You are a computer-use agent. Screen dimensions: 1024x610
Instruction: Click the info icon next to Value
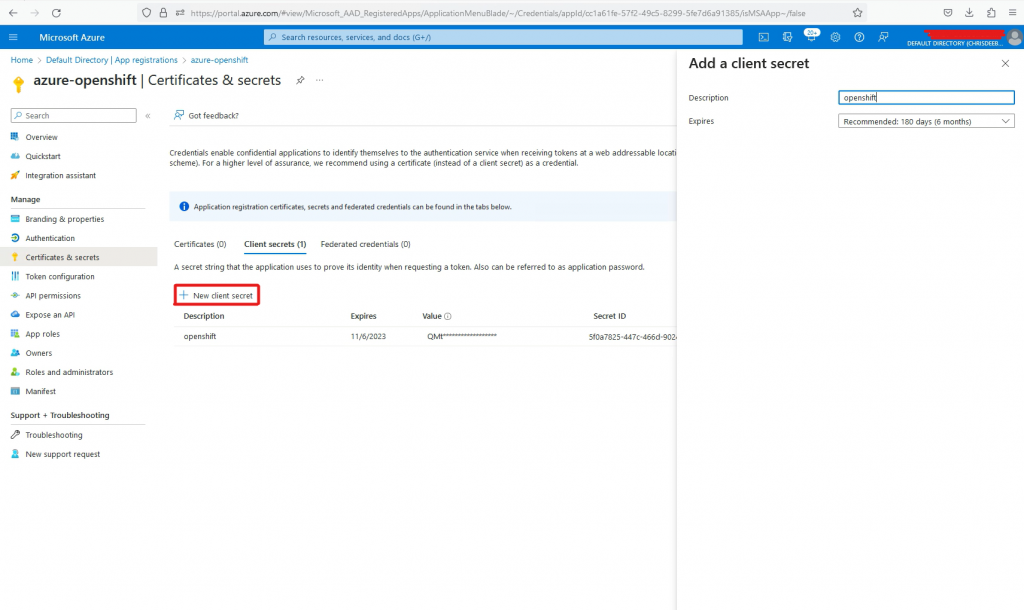(448, 316)
